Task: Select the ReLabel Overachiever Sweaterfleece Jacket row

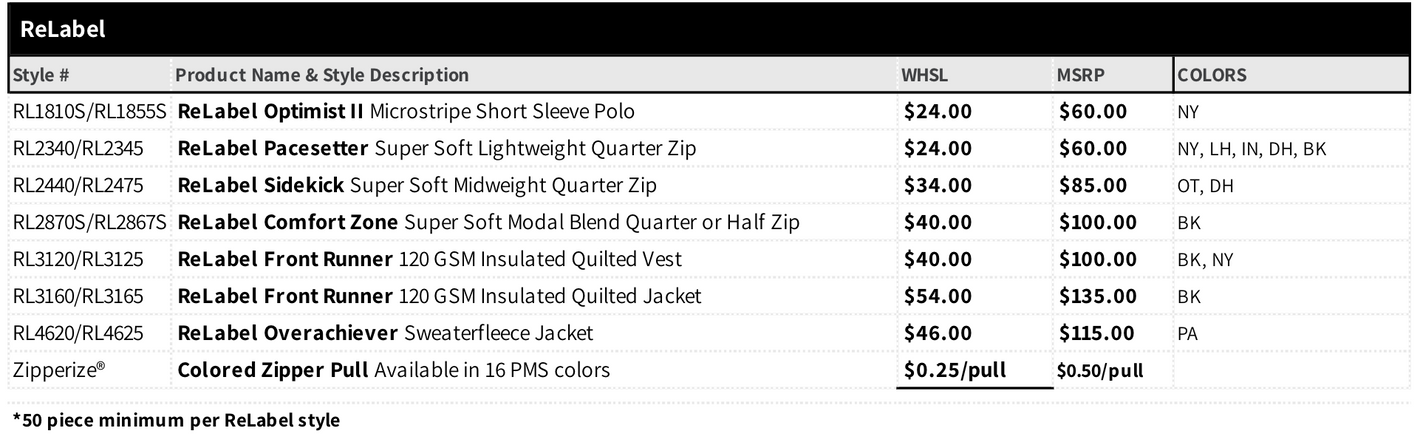Action: (x=710, y=334)
